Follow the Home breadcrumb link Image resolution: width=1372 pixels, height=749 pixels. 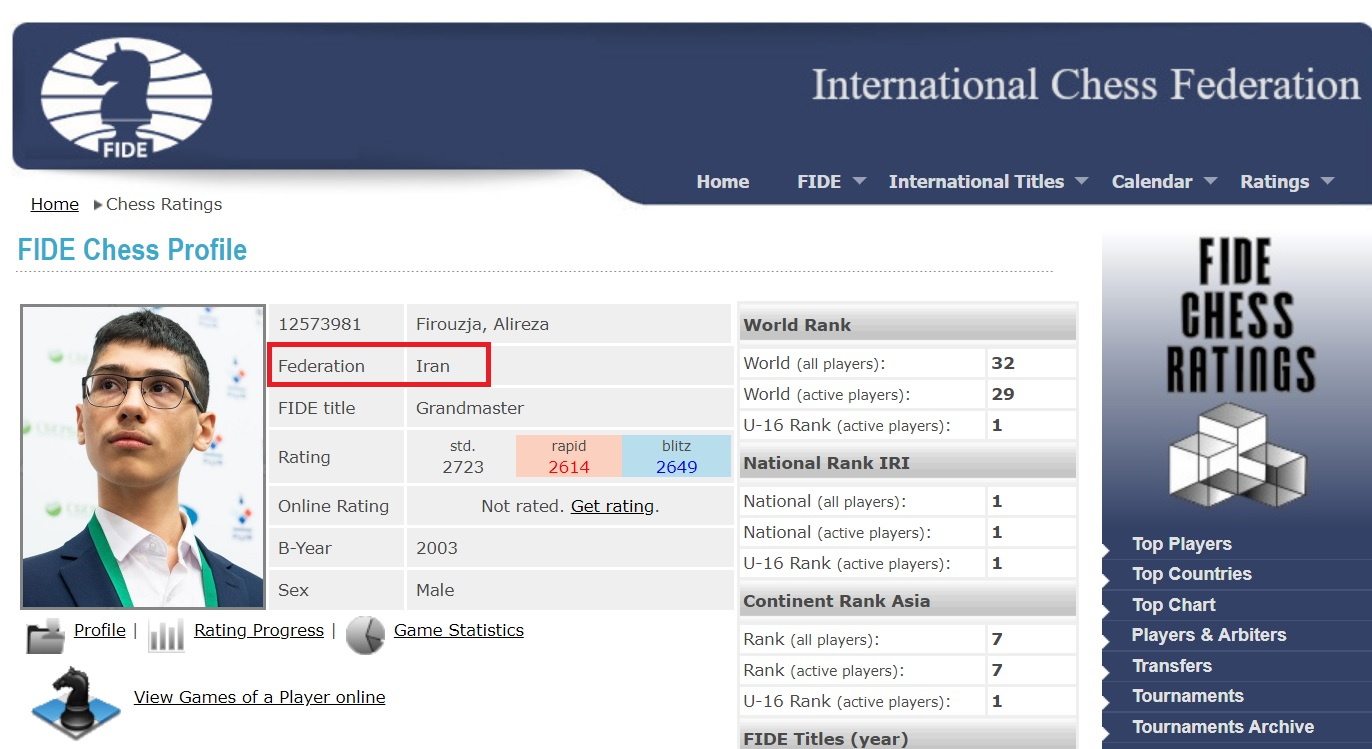[54, 204]
